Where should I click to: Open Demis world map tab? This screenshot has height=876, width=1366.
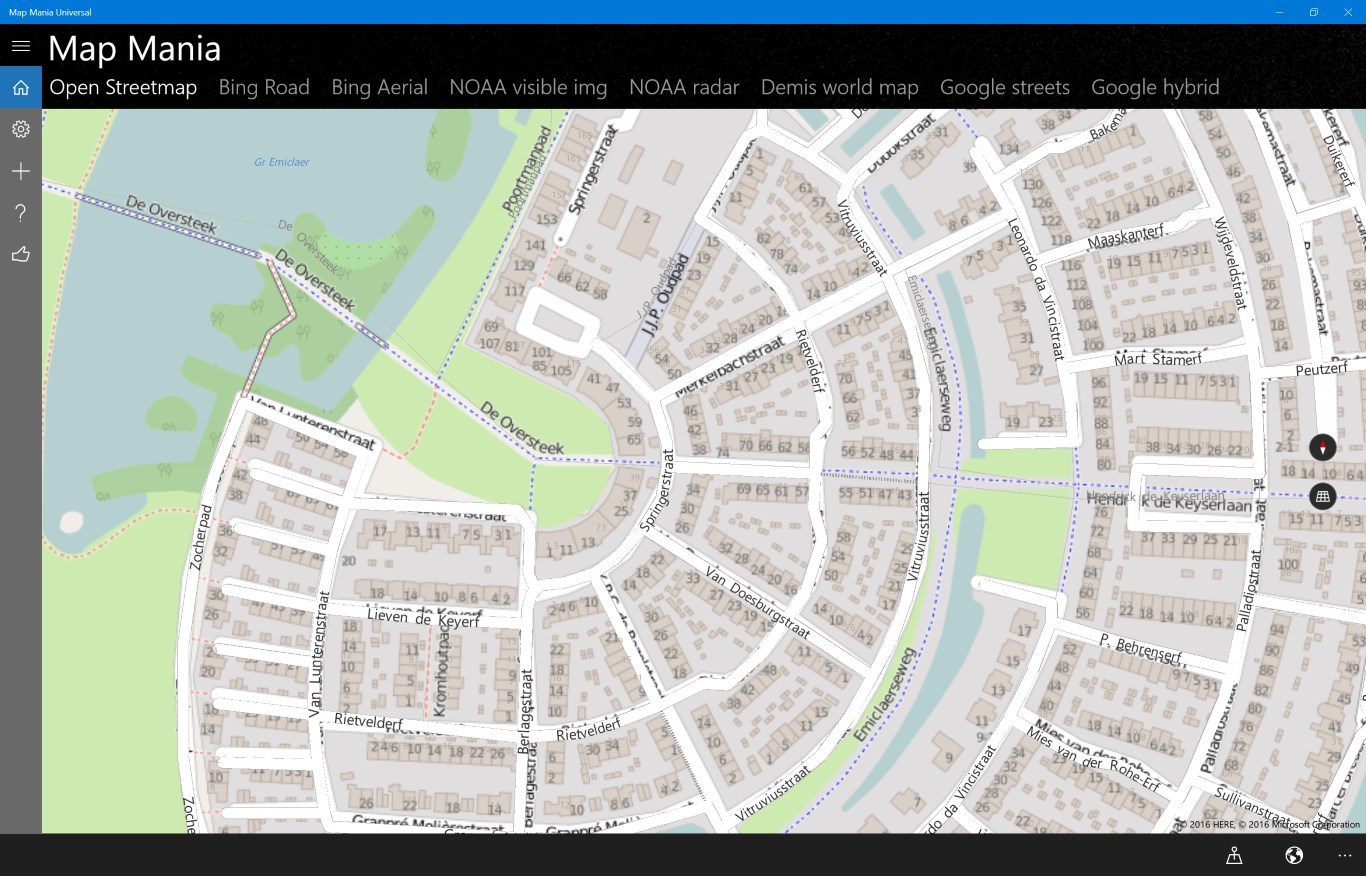coord(839,87)
